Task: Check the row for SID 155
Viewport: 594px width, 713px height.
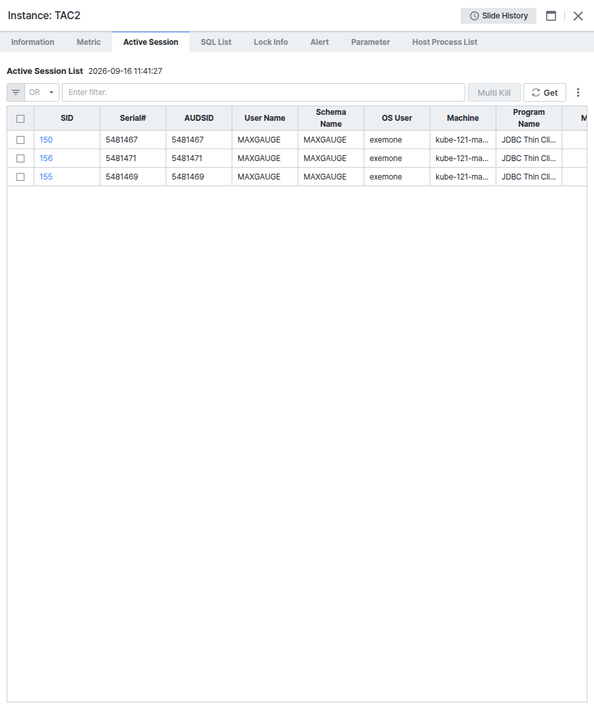Action: click(x=20, y=177)
